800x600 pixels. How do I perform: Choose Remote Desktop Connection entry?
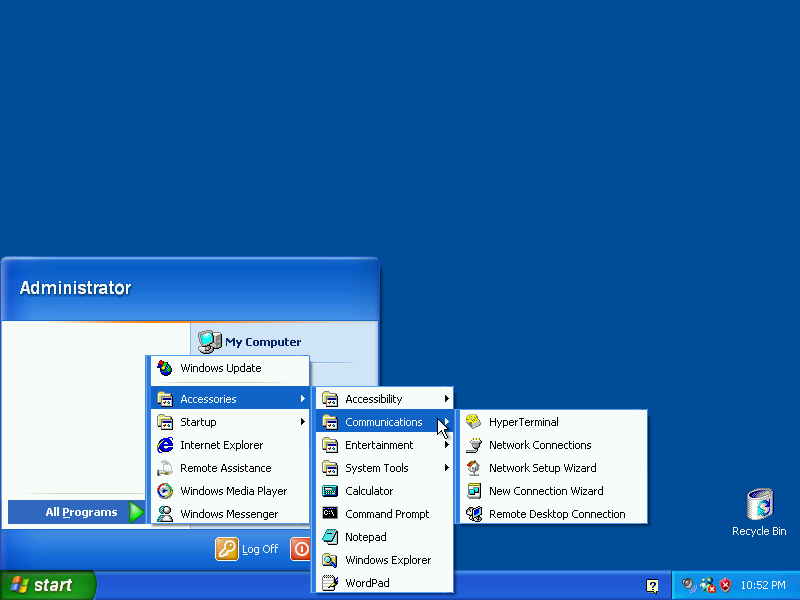554,514
